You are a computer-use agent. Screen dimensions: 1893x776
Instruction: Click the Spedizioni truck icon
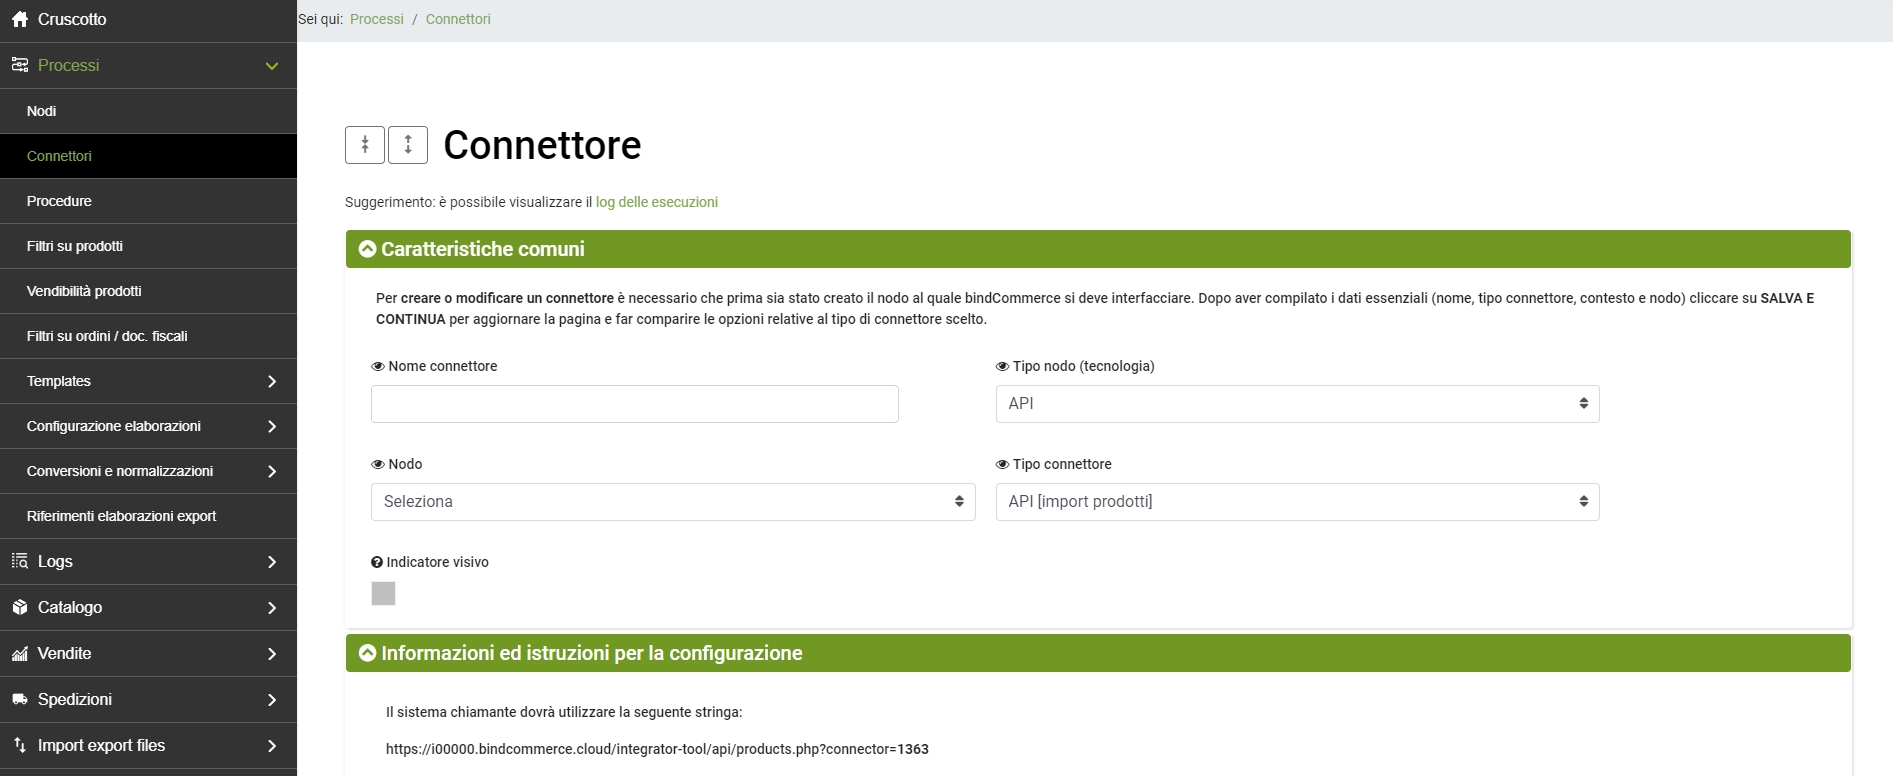coord(19,699)
